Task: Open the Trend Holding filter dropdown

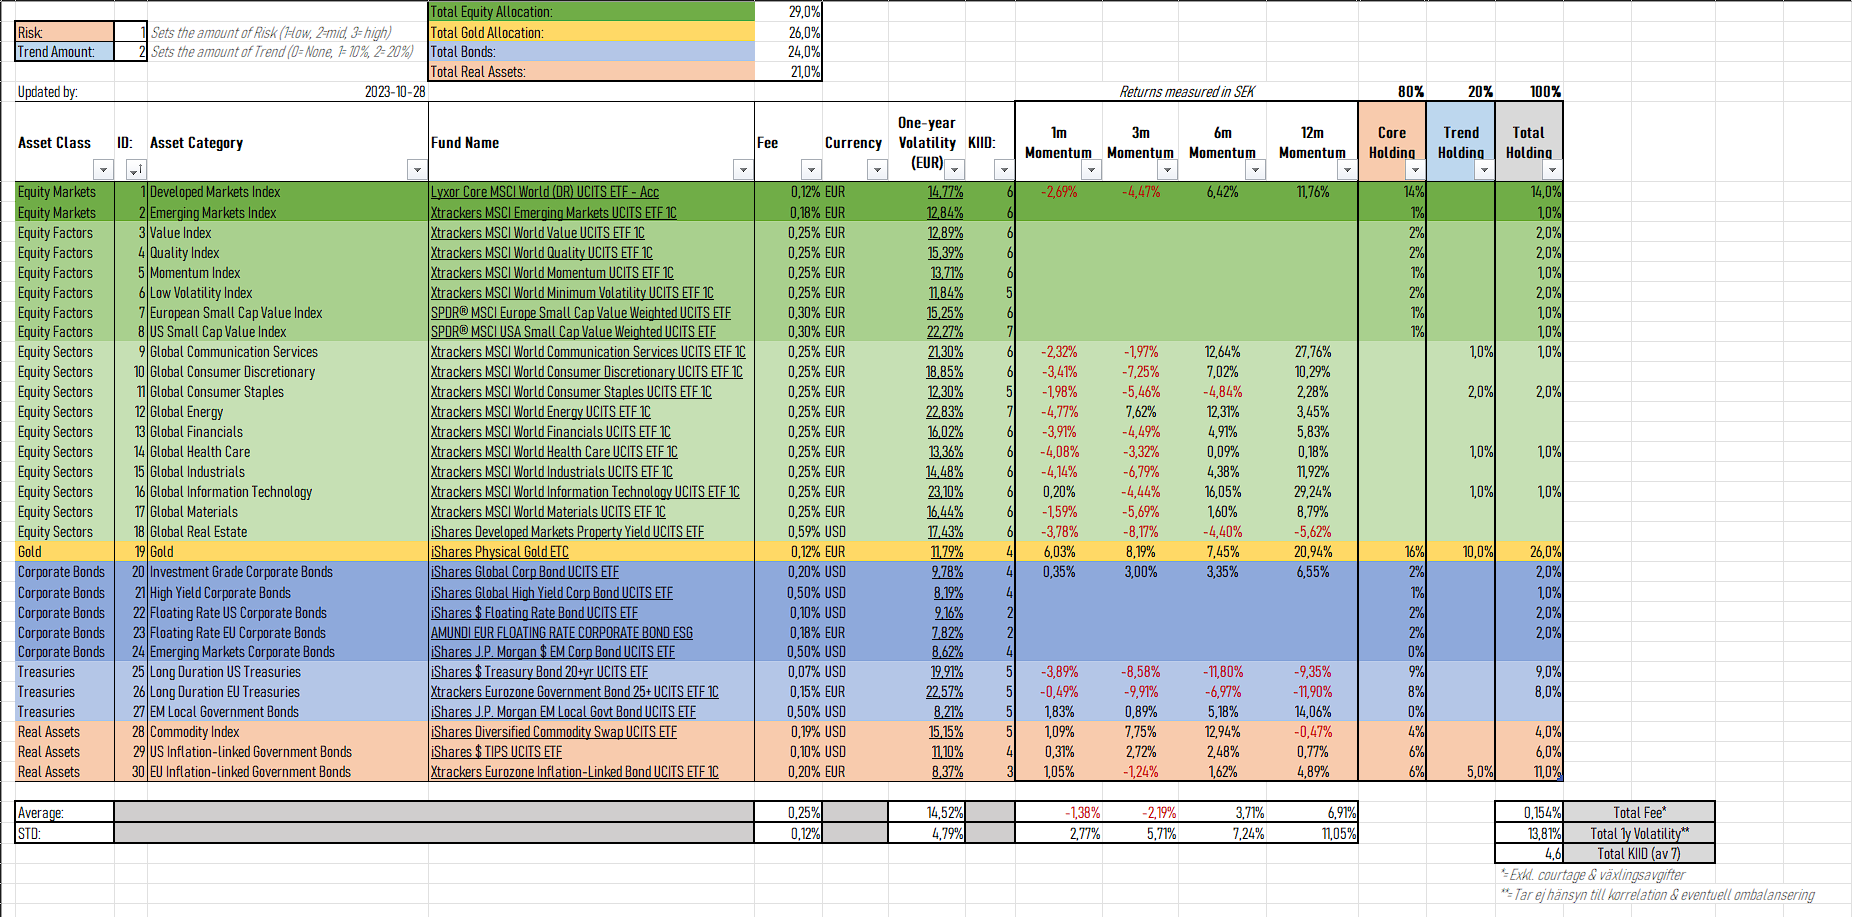Action: pyautogui.click(x=1483, y=170)
